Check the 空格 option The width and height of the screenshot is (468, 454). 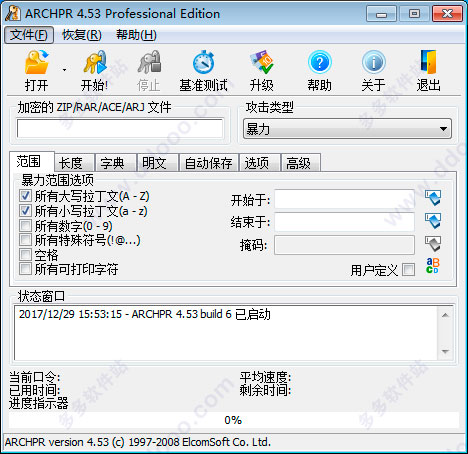[x=25, y=254]
